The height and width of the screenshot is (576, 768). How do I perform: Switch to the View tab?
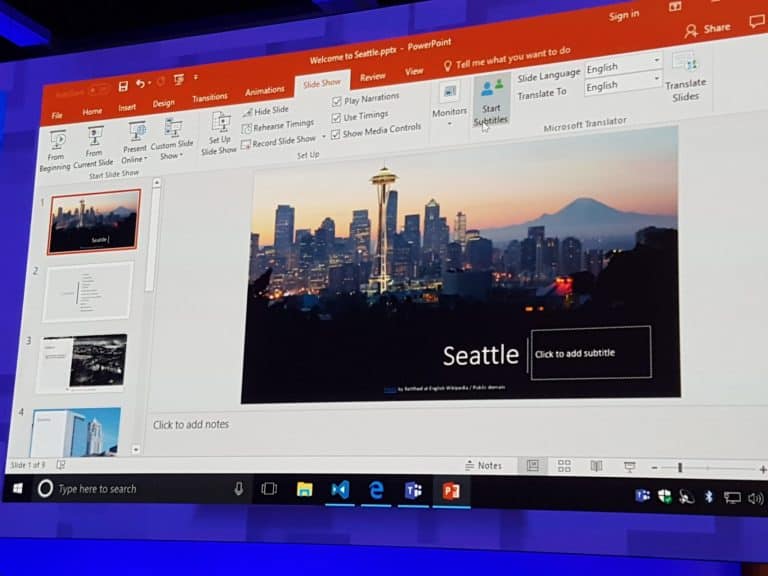[414, 72]
